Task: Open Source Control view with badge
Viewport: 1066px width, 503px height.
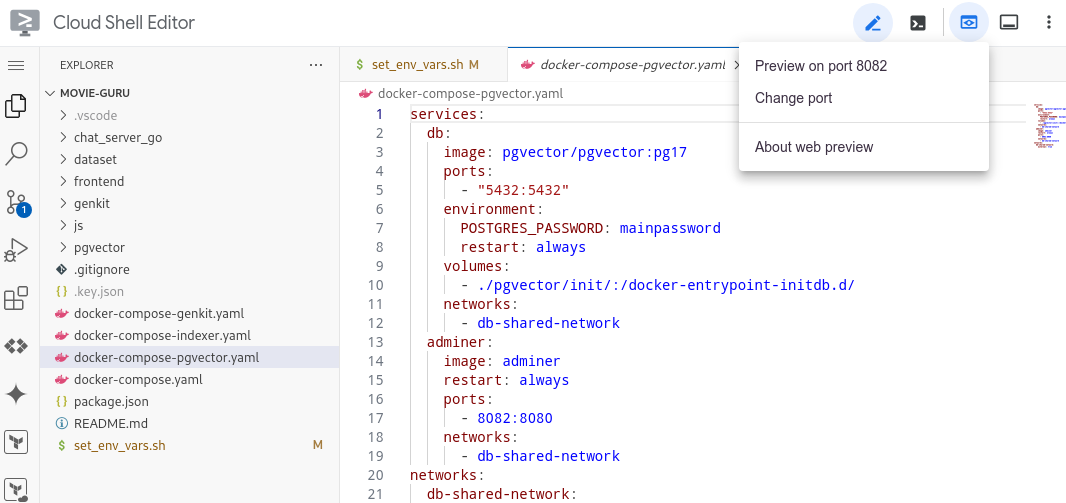Action: [17, 203]
